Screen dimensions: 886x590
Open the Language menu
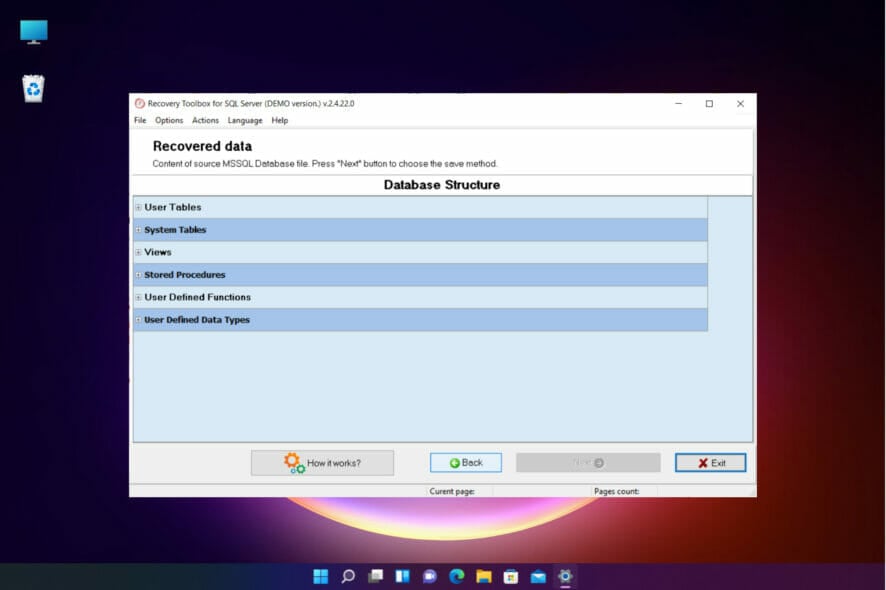(x=245, y=120)
